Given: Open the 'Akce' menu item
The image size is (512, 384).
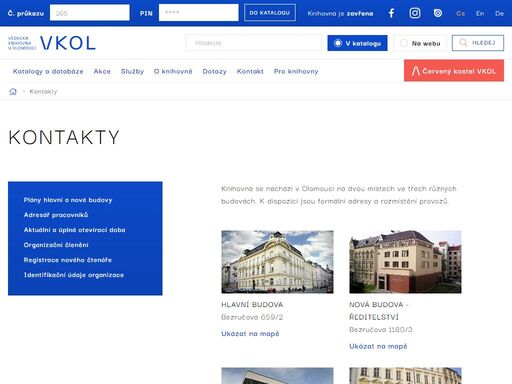Looking at the screenshot, I should 102,71.
